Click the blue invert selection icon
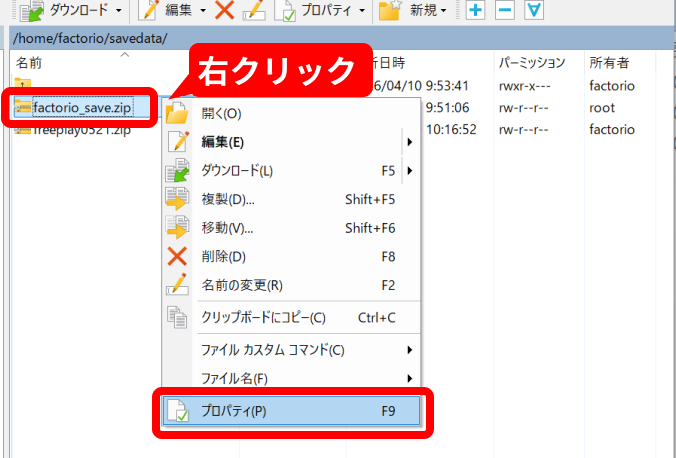 534,12
